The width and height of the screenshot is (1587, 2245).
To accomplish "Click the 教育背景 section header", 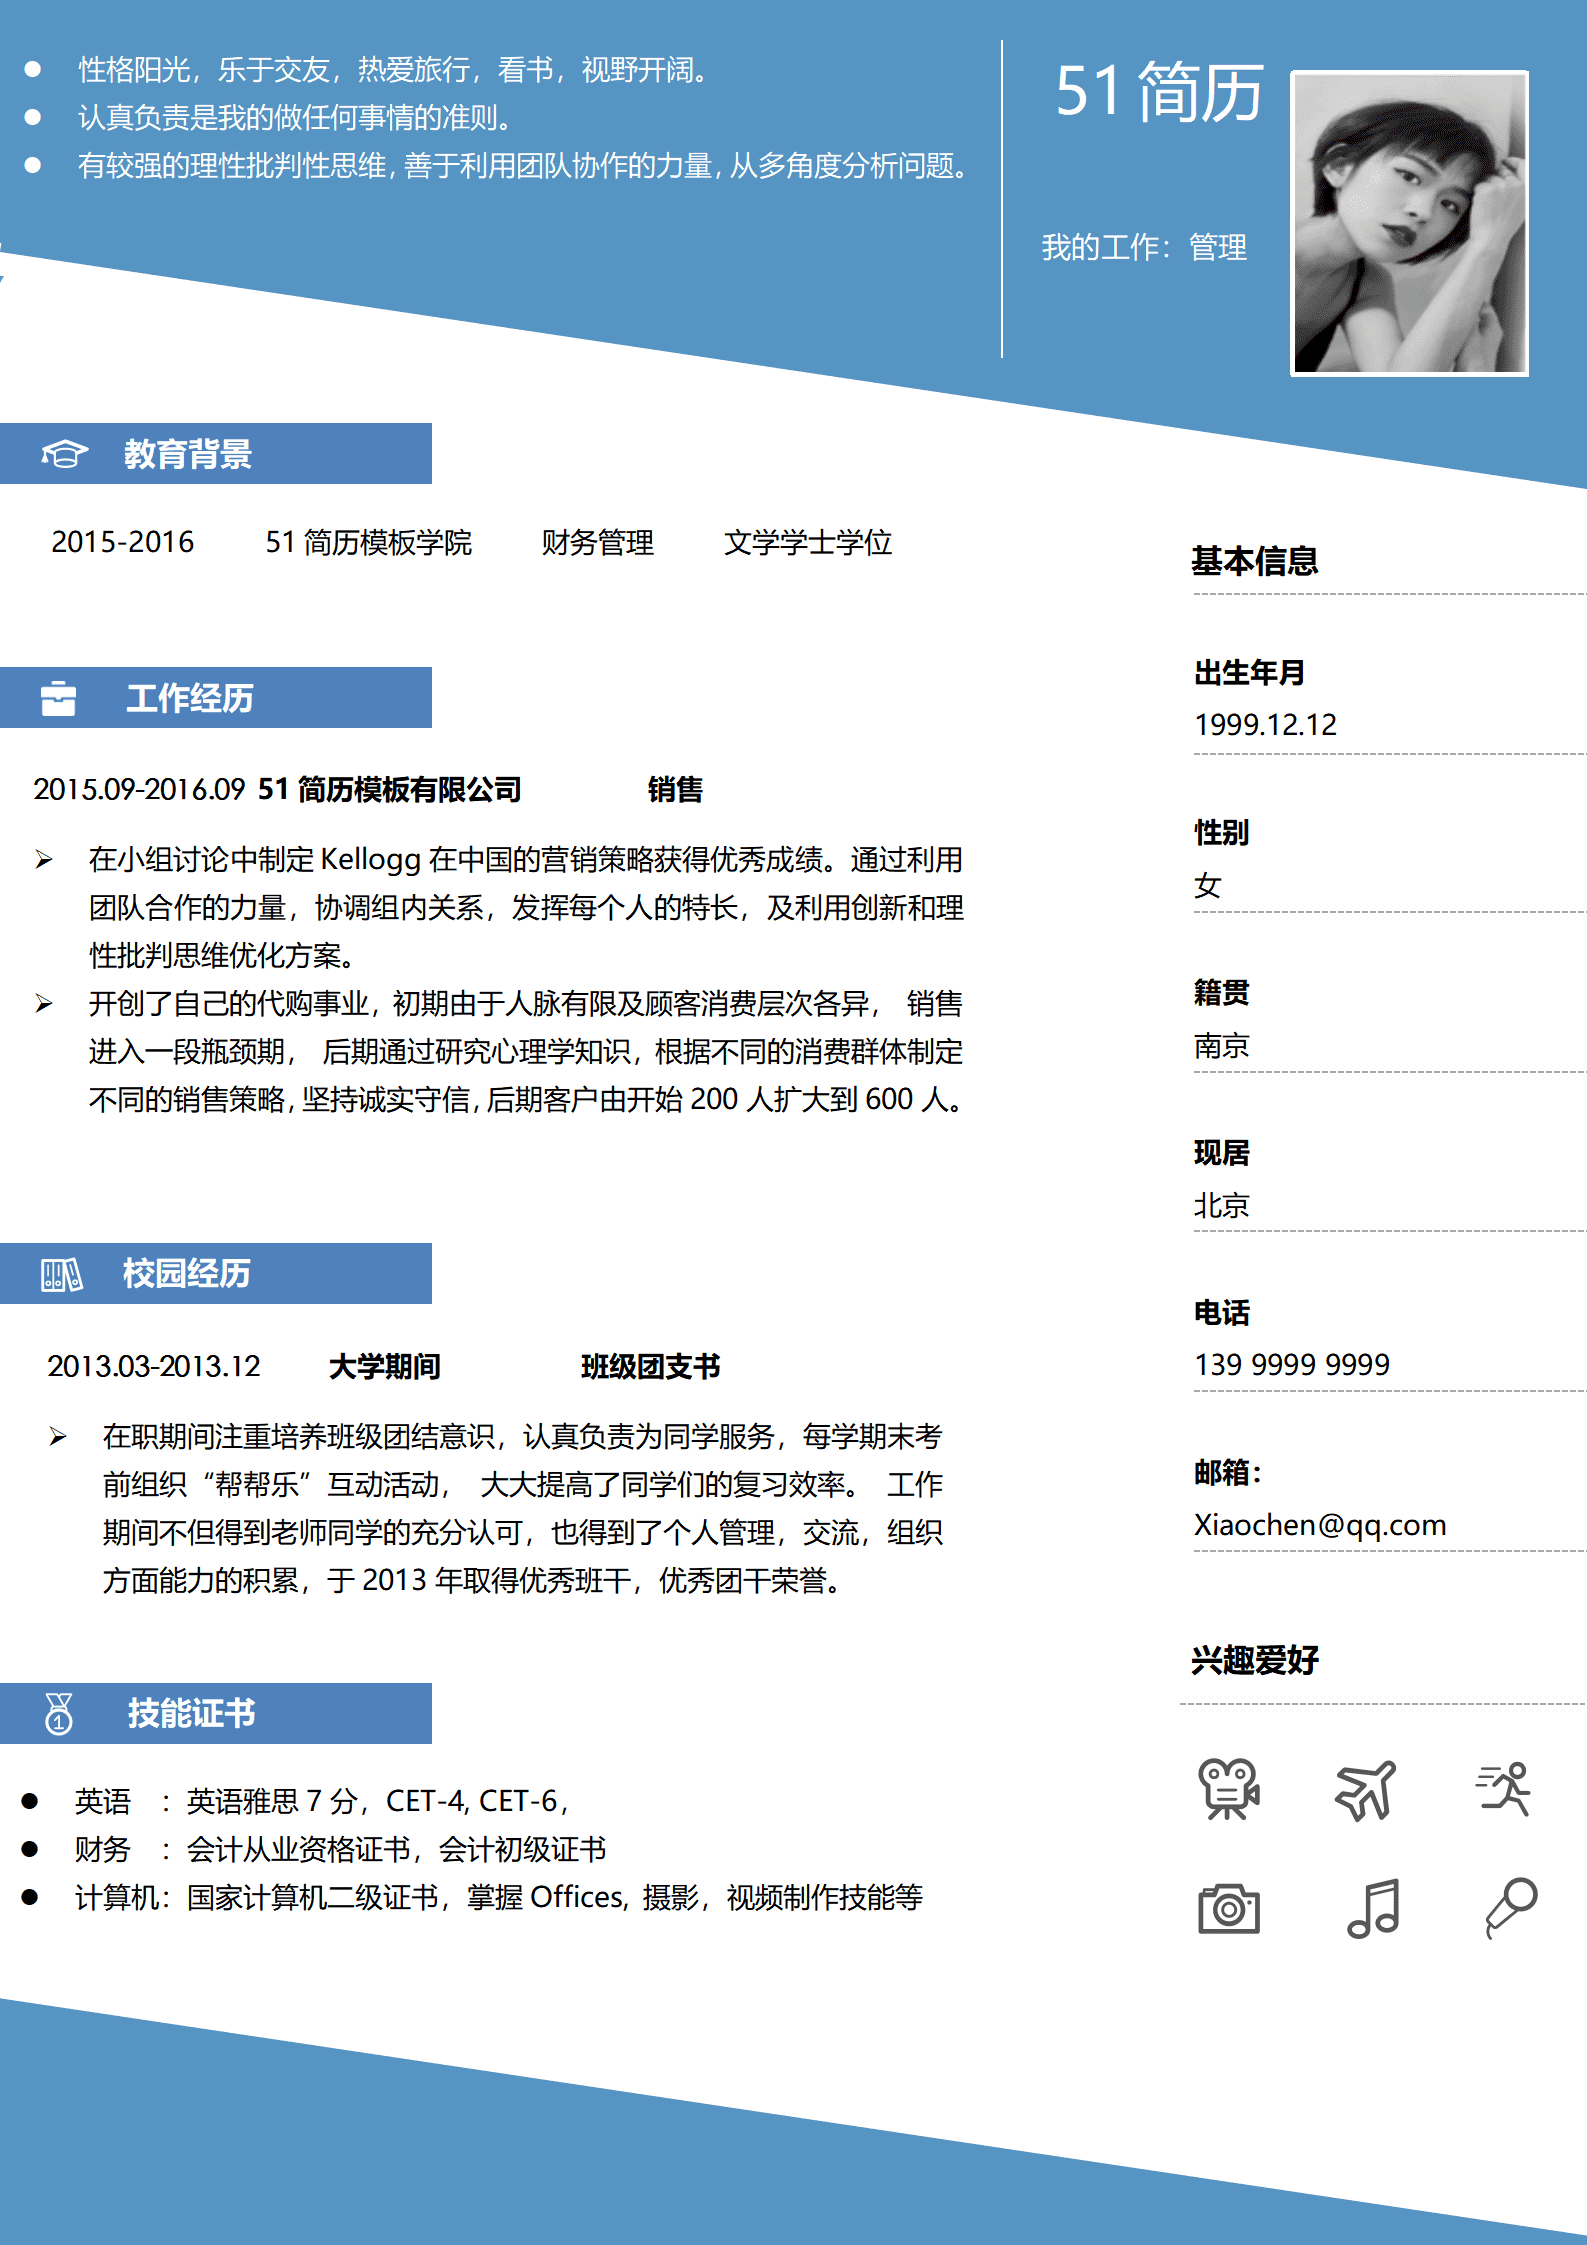I will [x=216, y=454].
